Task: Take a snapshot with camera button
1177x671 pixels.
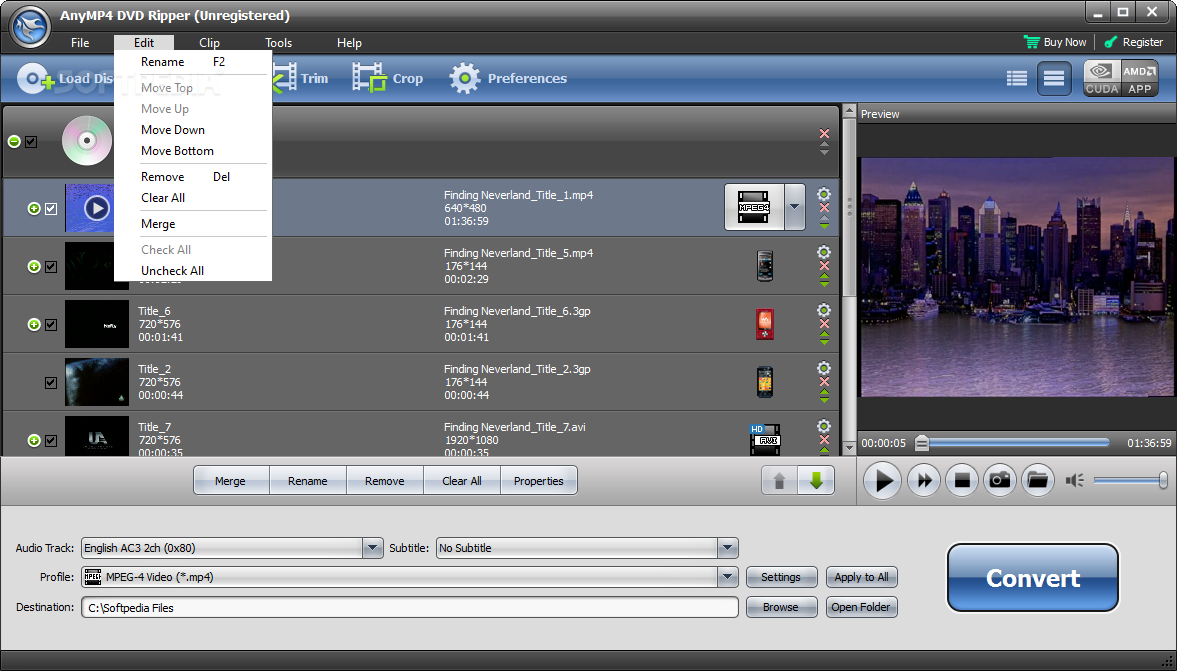Action: [x=999, y=480]
